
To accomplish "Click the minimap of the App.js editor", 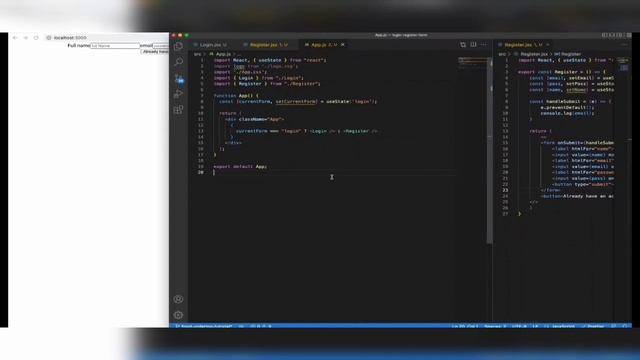I will [472, 63].
